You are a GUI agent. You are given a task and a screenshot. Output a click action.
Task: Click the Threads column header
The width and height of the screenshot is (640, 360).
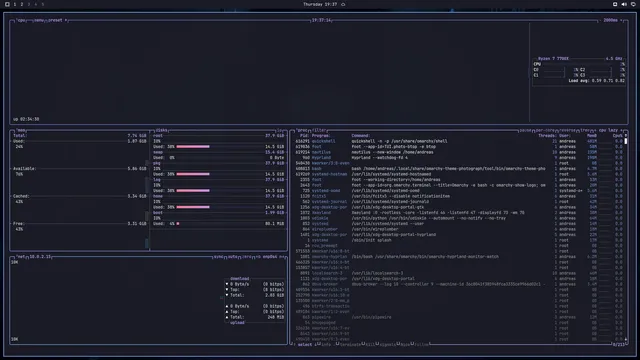(547, 136)
